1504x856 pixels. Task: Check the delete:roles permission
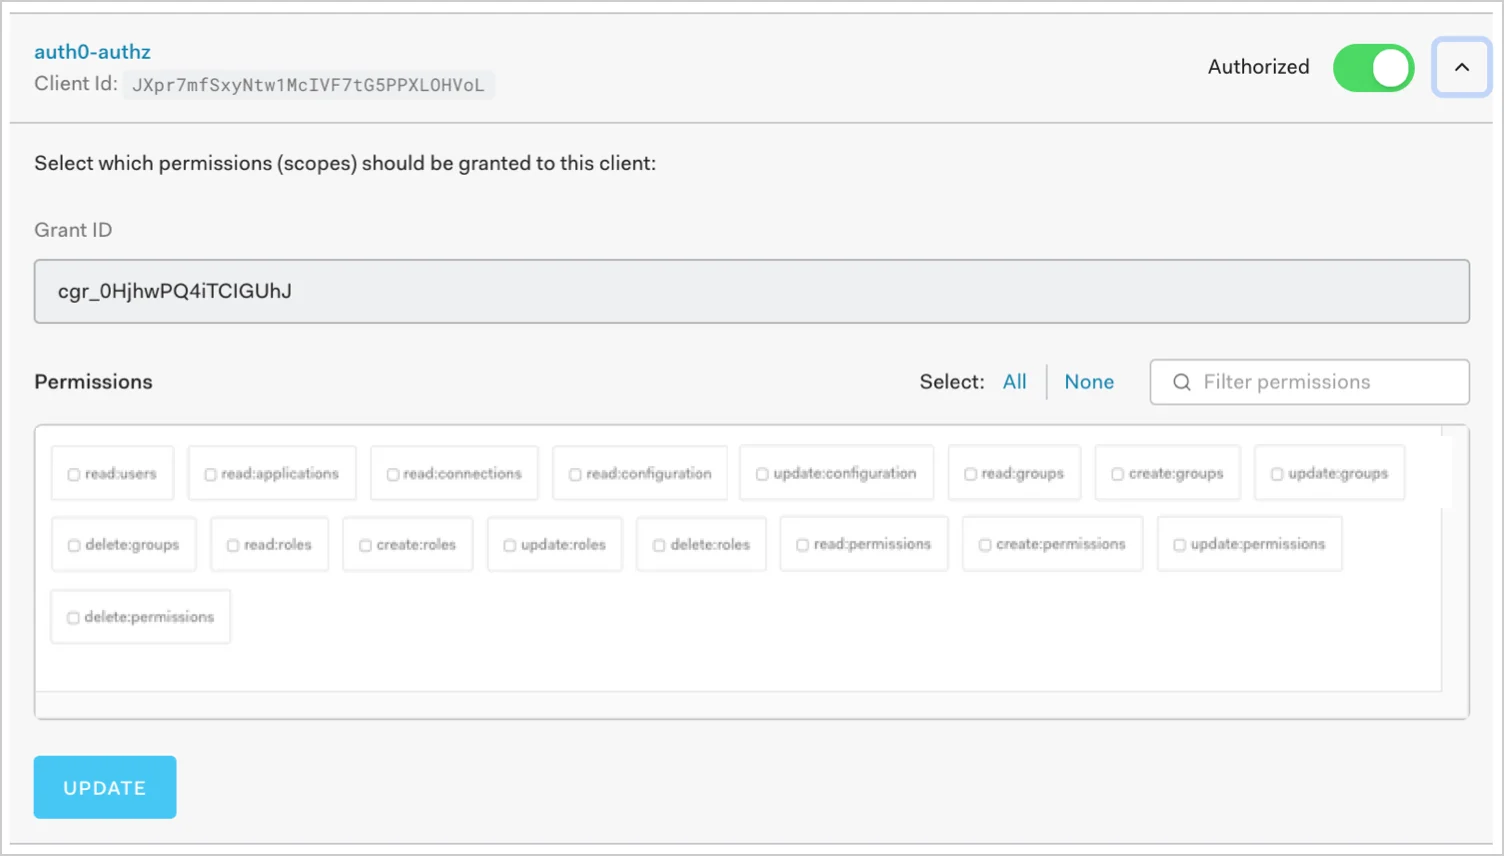[x=659, y=545]
